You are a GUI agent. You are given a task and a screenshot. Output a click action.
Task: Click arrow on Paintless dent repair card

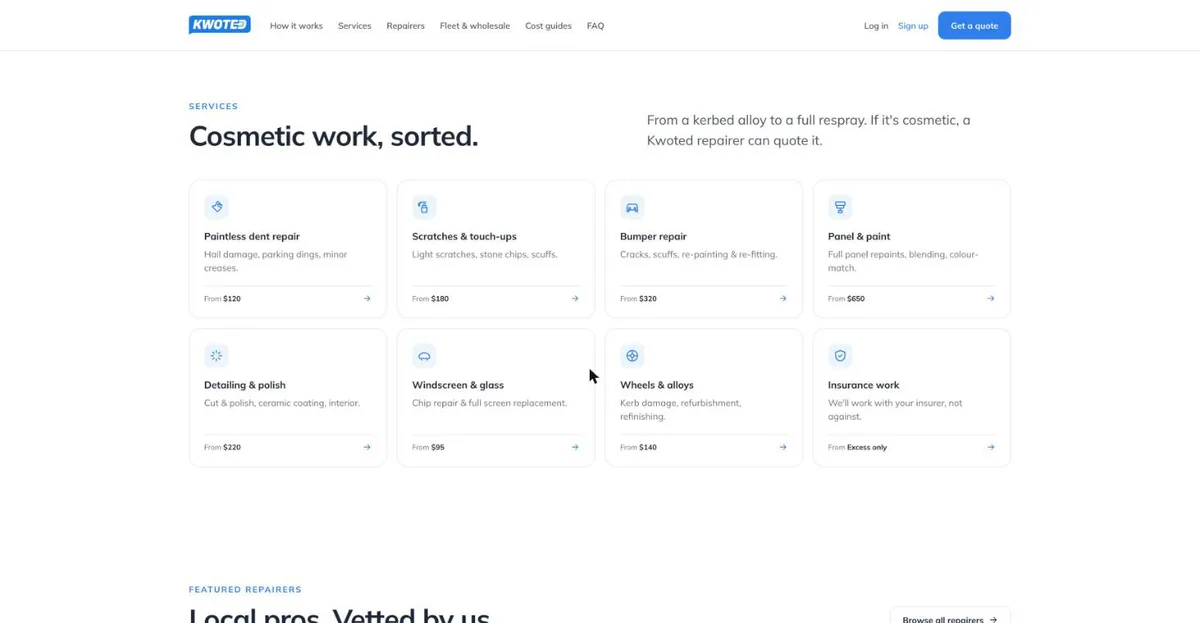point(367,298)
